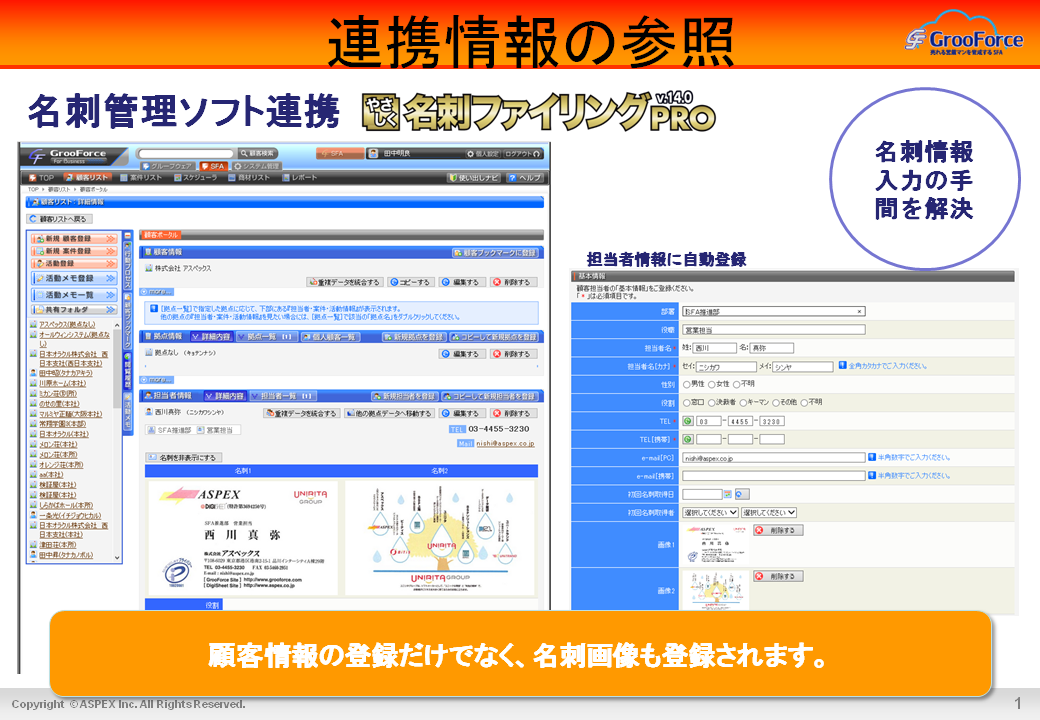
Task: Click コピーして新規担当者を登録 button
Action: [x=490, y=396]
